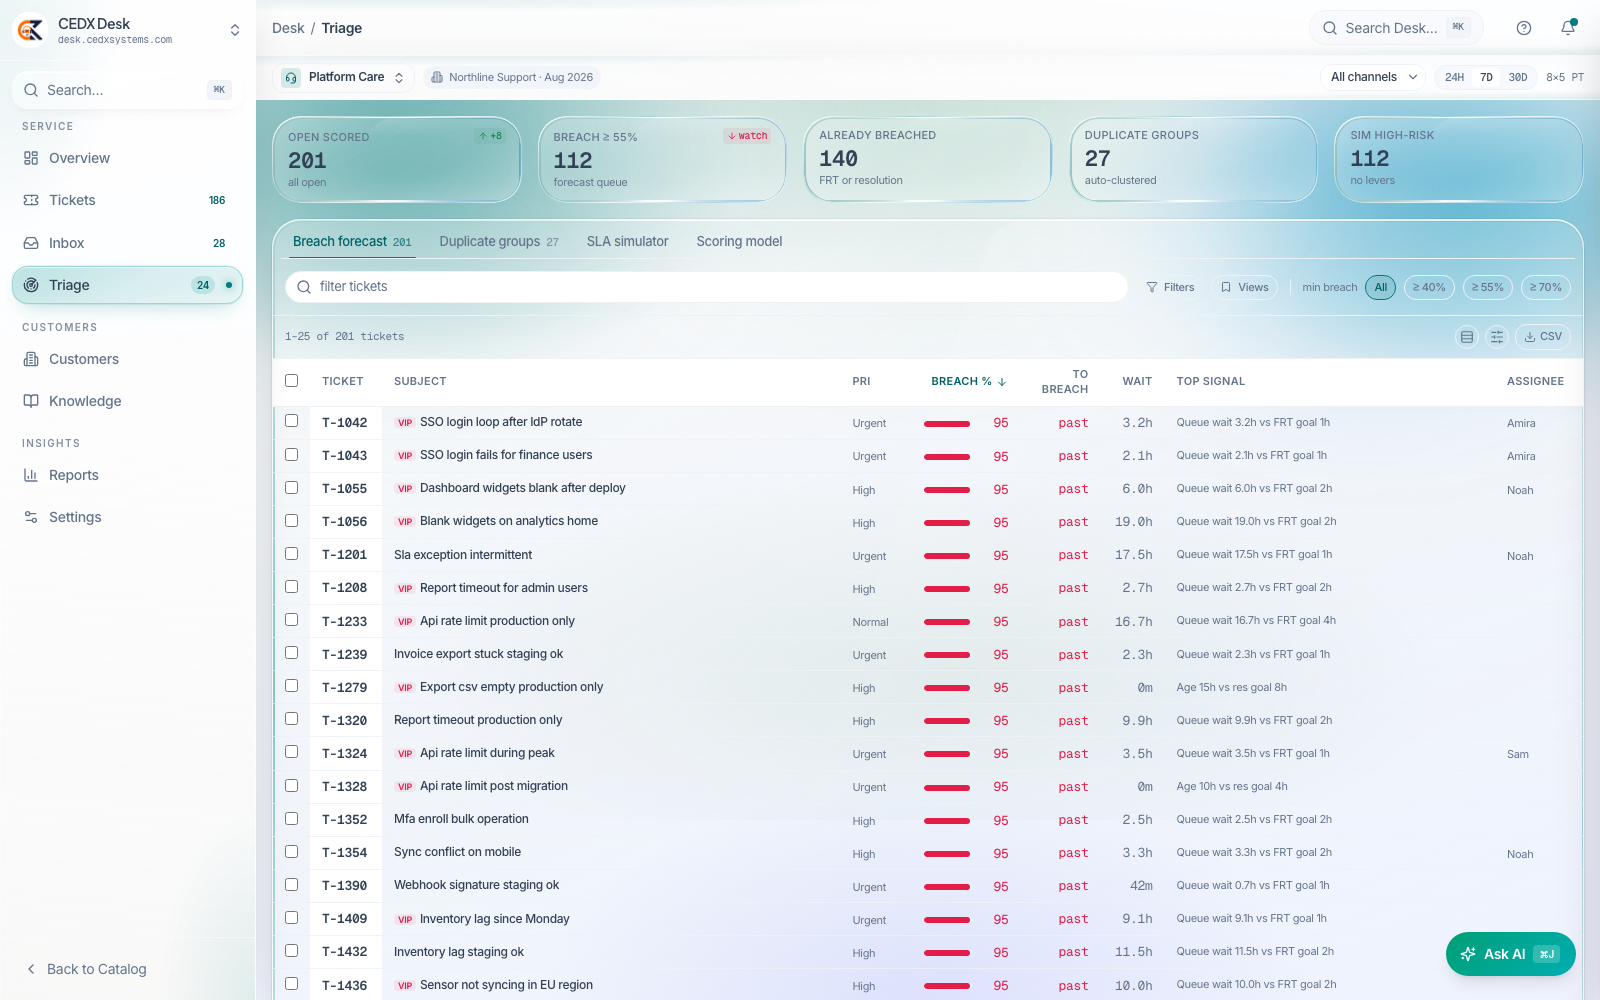Focus the filter tickets input
1600x1000 pixels.
click(x=706, y=287)
